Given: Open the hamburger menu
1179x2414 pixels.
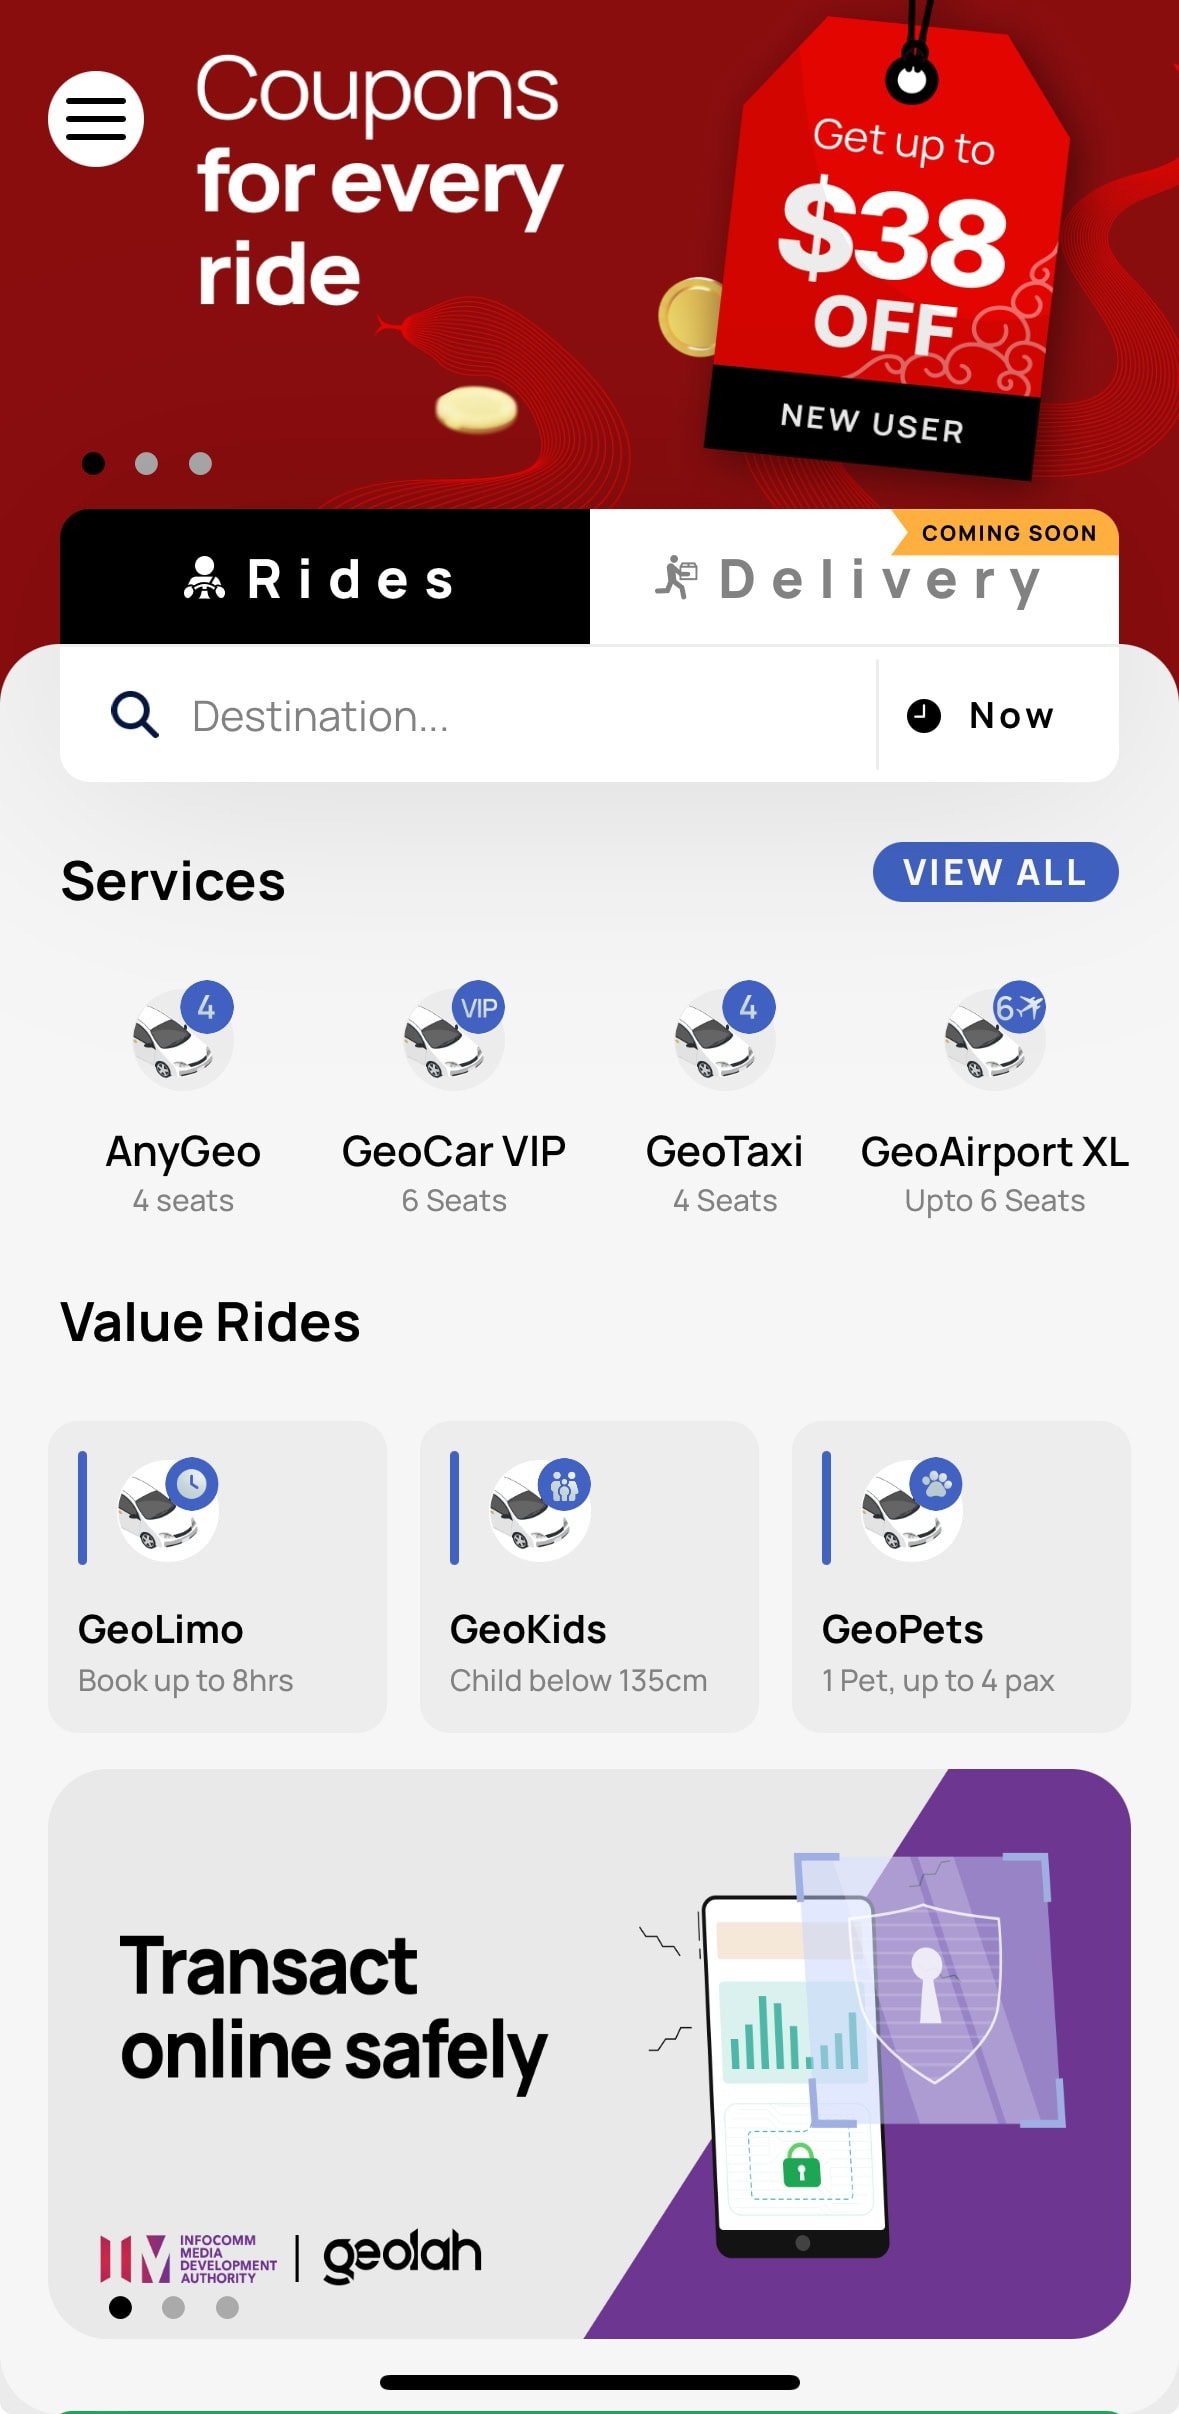Looking at the screenshot, I should [x=96, y=119].
